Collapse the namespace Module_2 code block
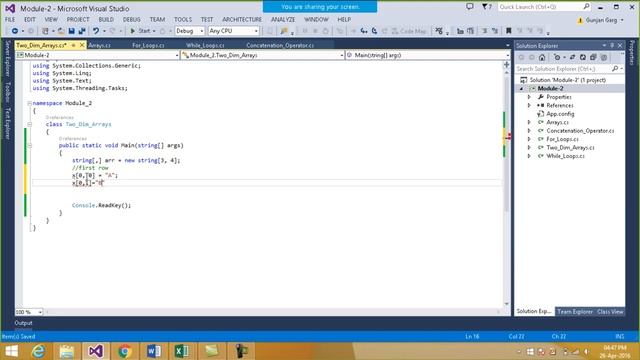Image resolution: width=640 pixels, height=360 pixels. (x=29, y=103)
